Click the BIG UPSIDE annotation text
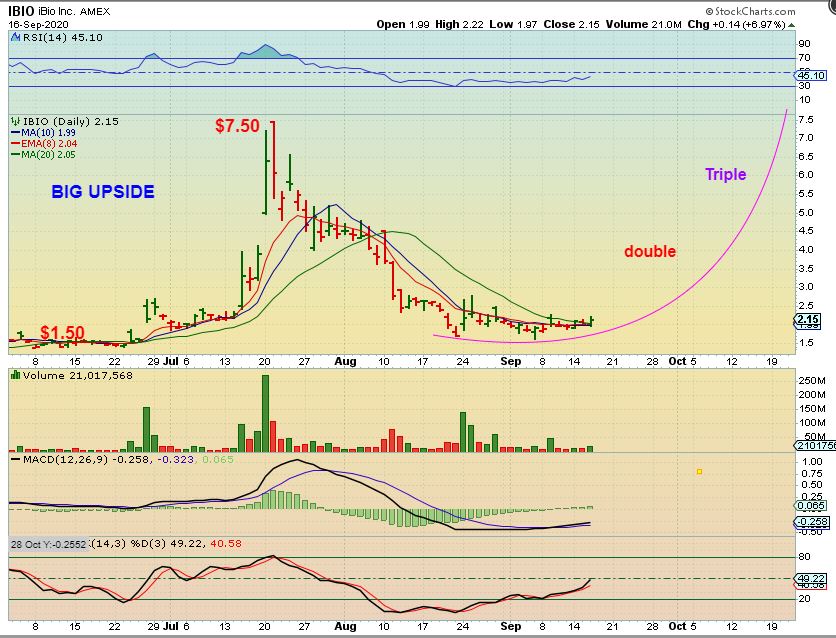Screen dimensions: 836x638 pos(103,192)
